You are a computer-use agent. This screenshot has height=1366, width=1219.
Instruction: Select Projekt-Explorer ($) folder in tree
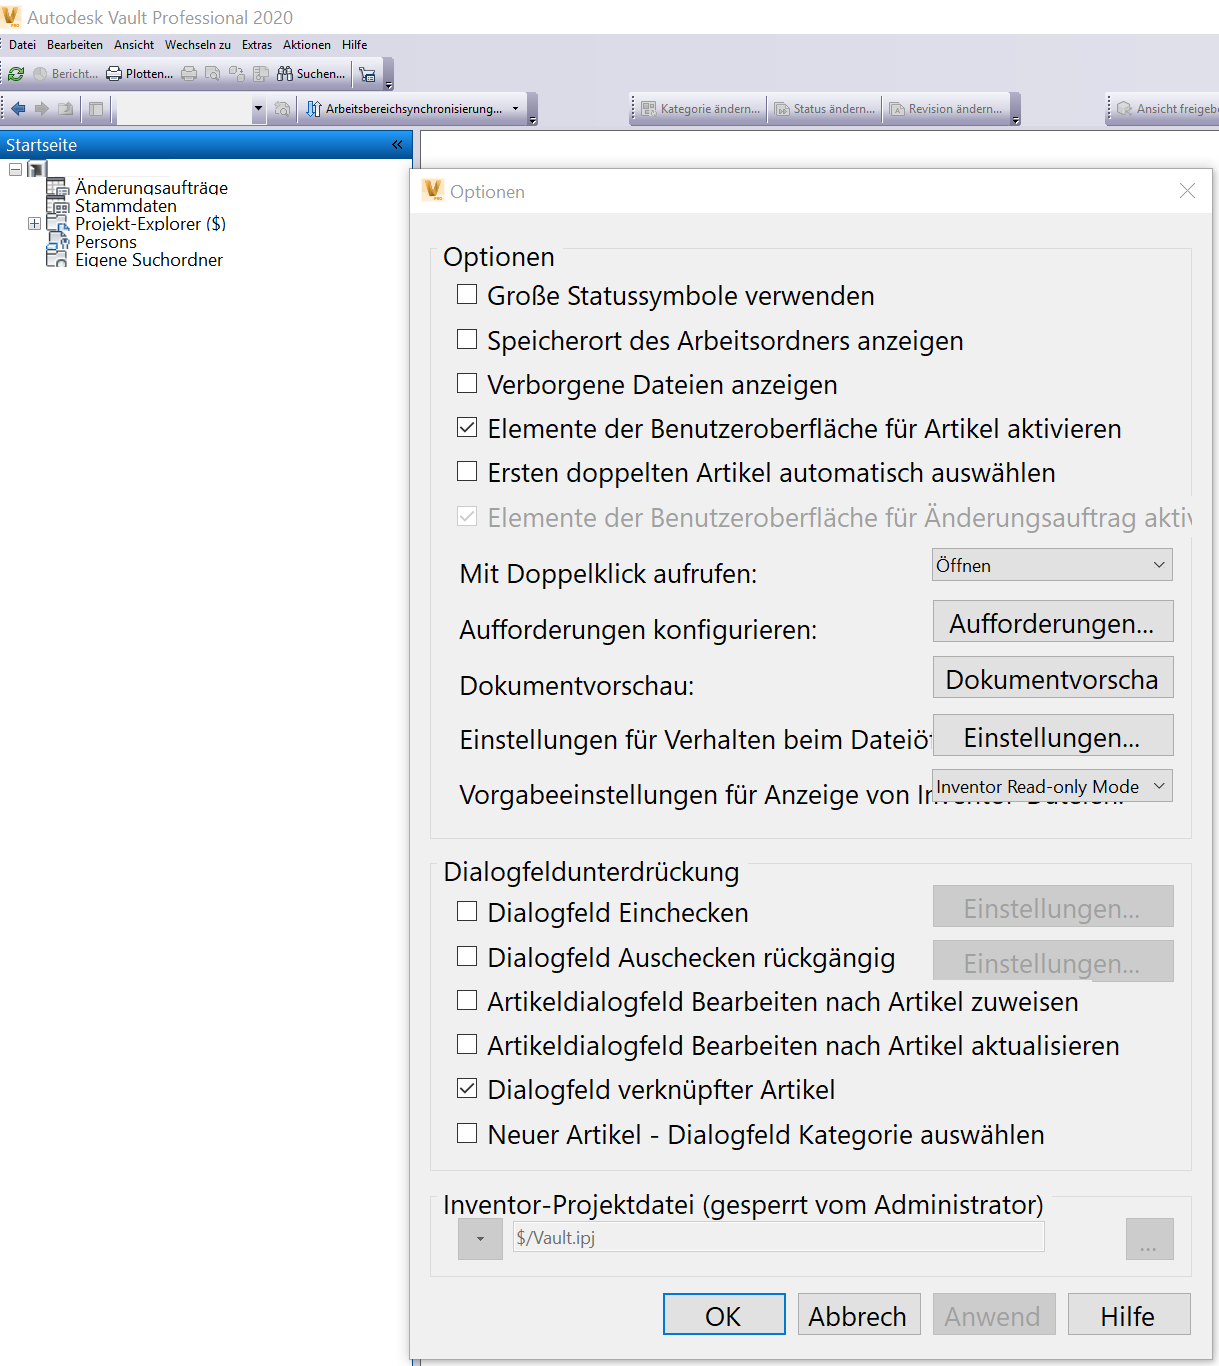point(150,224)
